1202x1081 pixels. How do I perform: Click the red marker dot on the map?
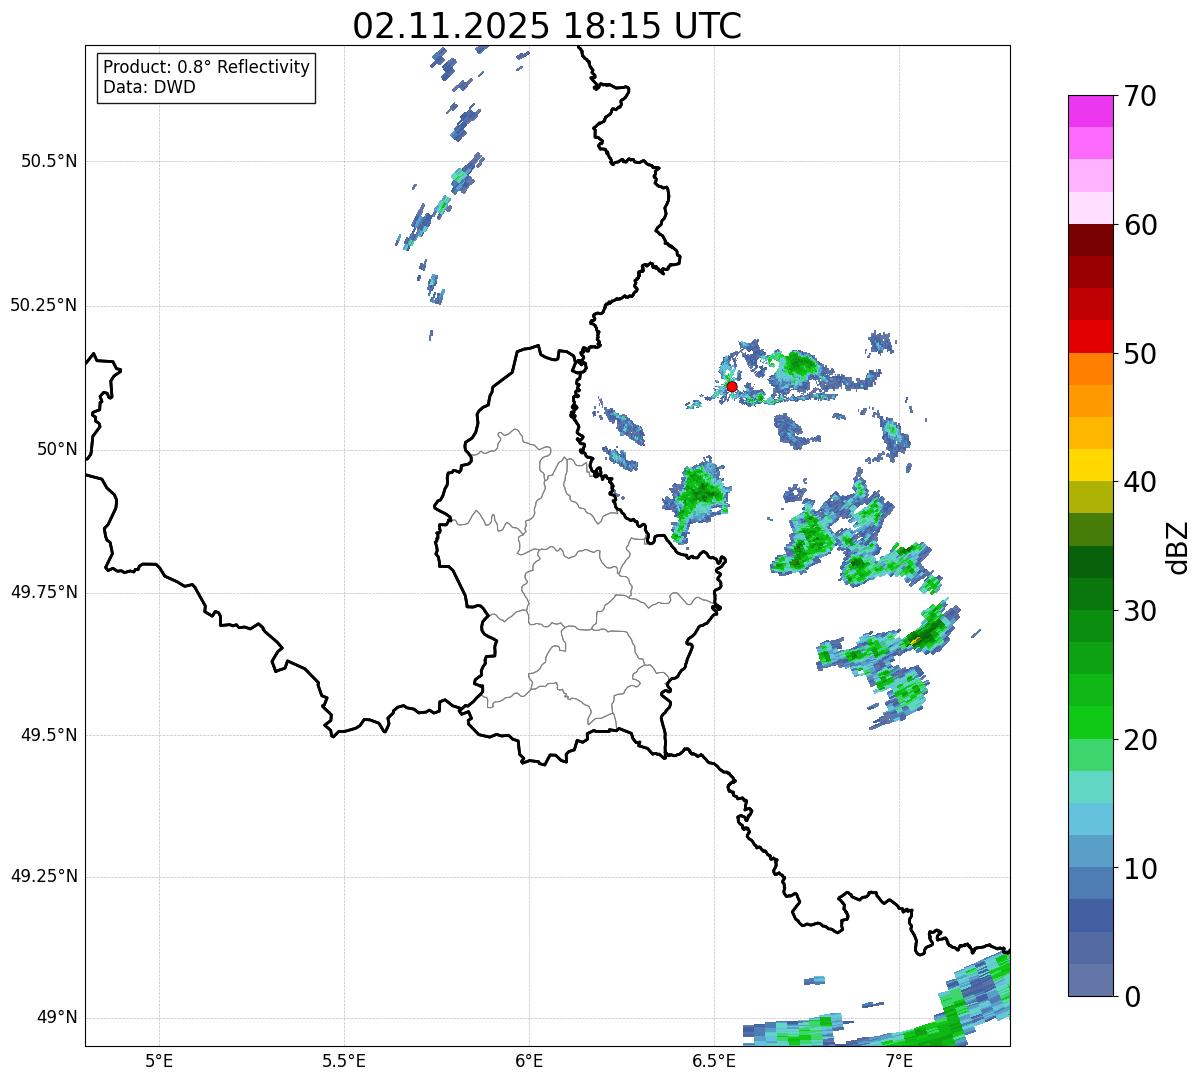click(732, 386)
